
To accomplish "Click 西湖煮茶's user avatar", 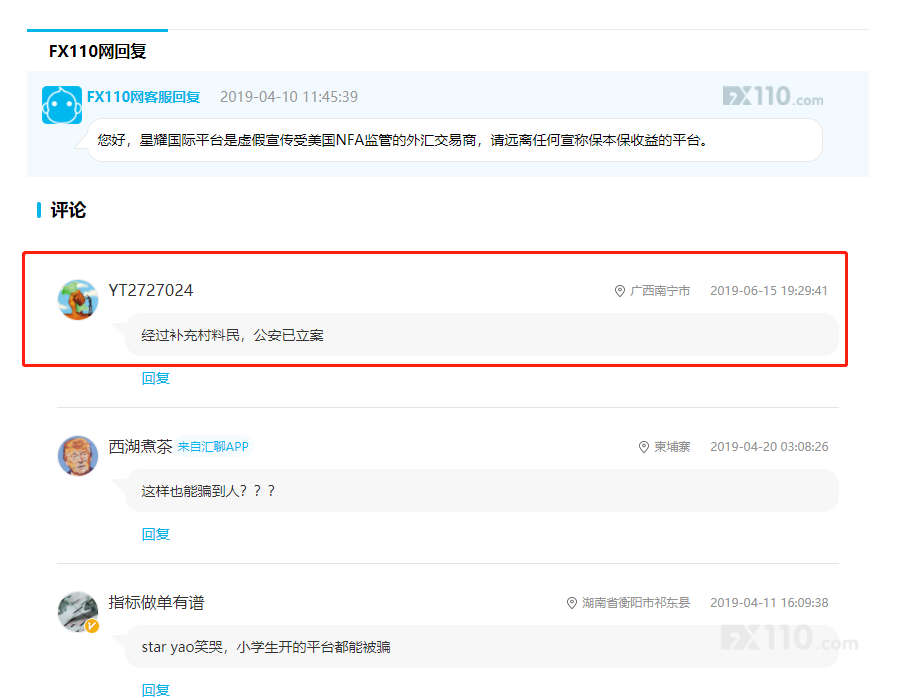I will point(77,455).
